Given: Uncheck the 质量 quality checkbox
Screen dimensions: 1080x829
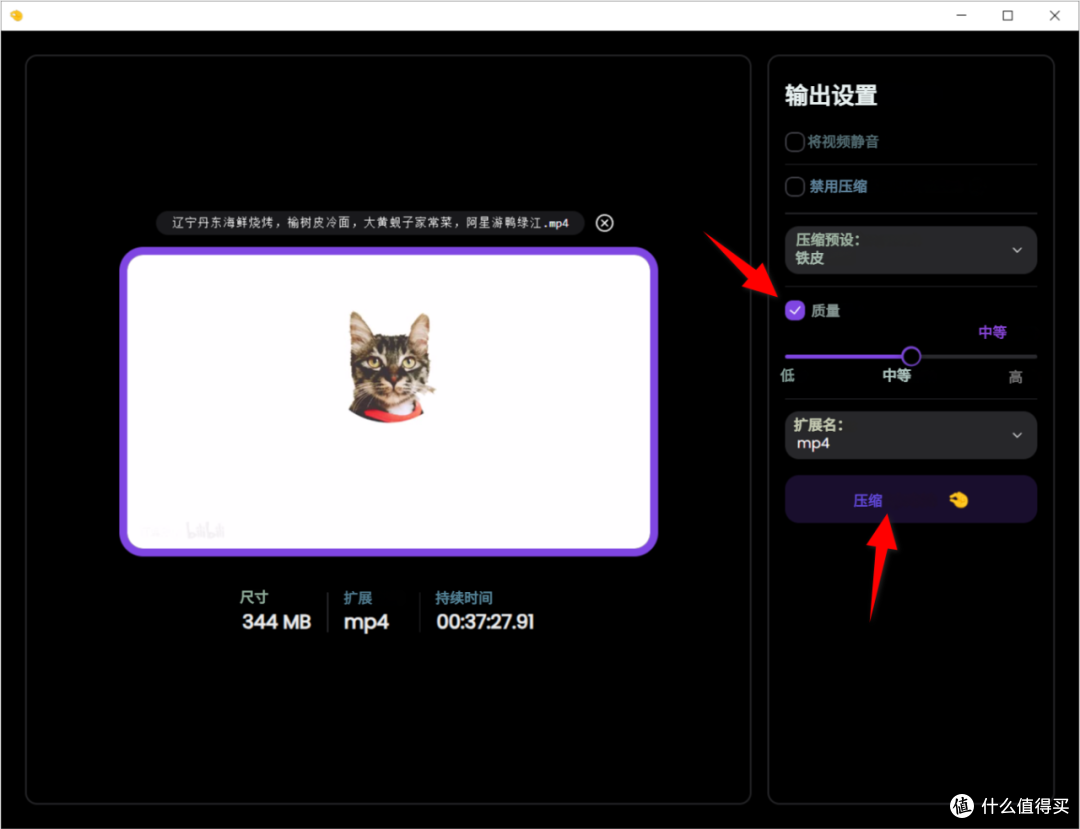Looking at the screenshot, I should click(x=794, y=311).
